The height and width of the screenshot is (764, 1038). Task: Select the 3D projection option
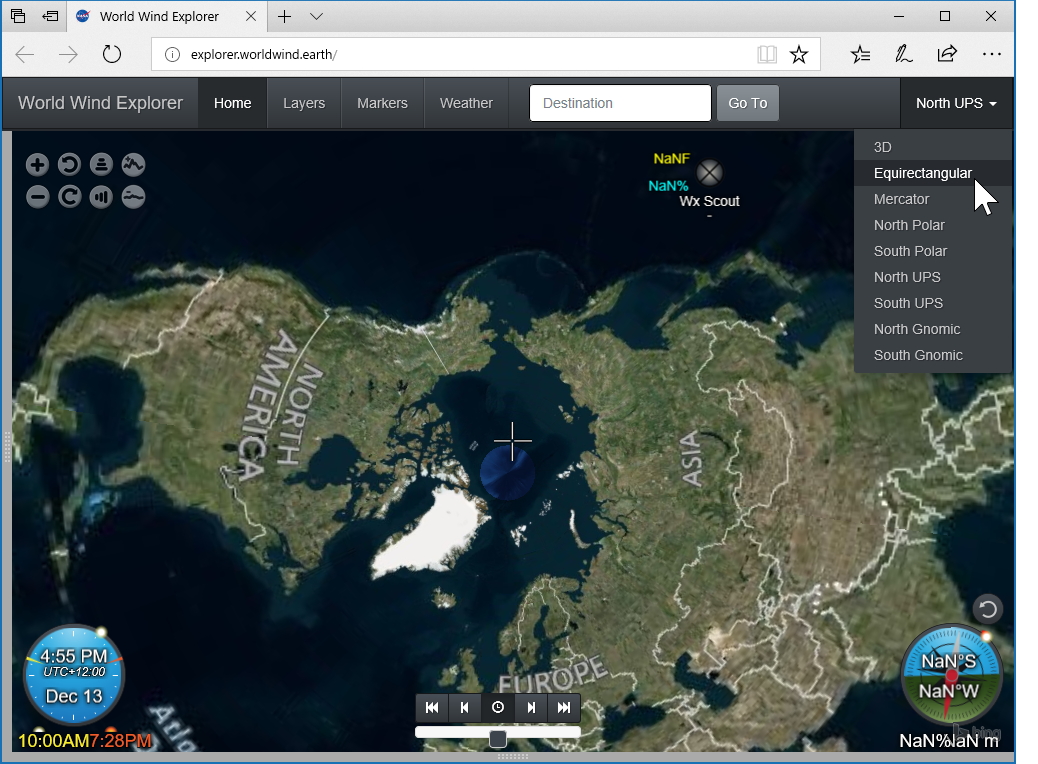933,147
